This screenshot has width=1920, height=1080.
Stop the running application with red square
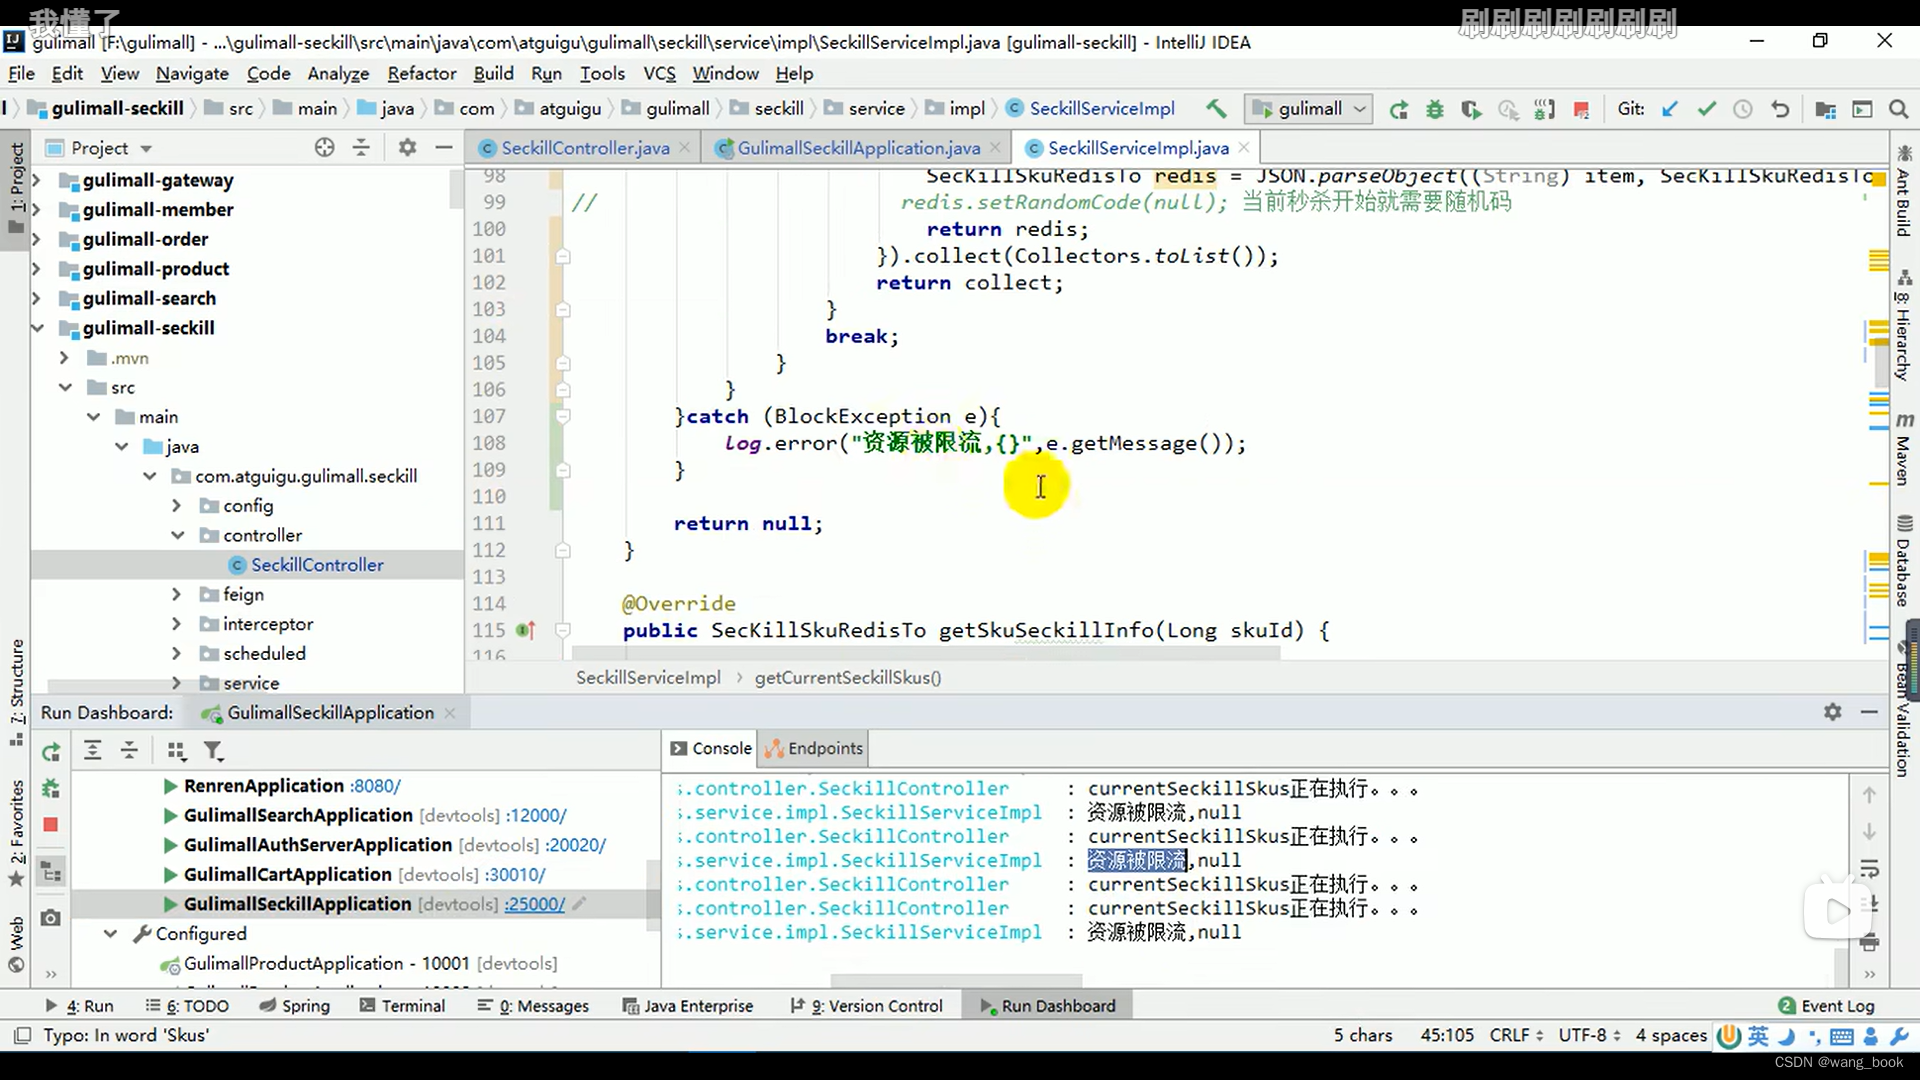click(1581, 109)
